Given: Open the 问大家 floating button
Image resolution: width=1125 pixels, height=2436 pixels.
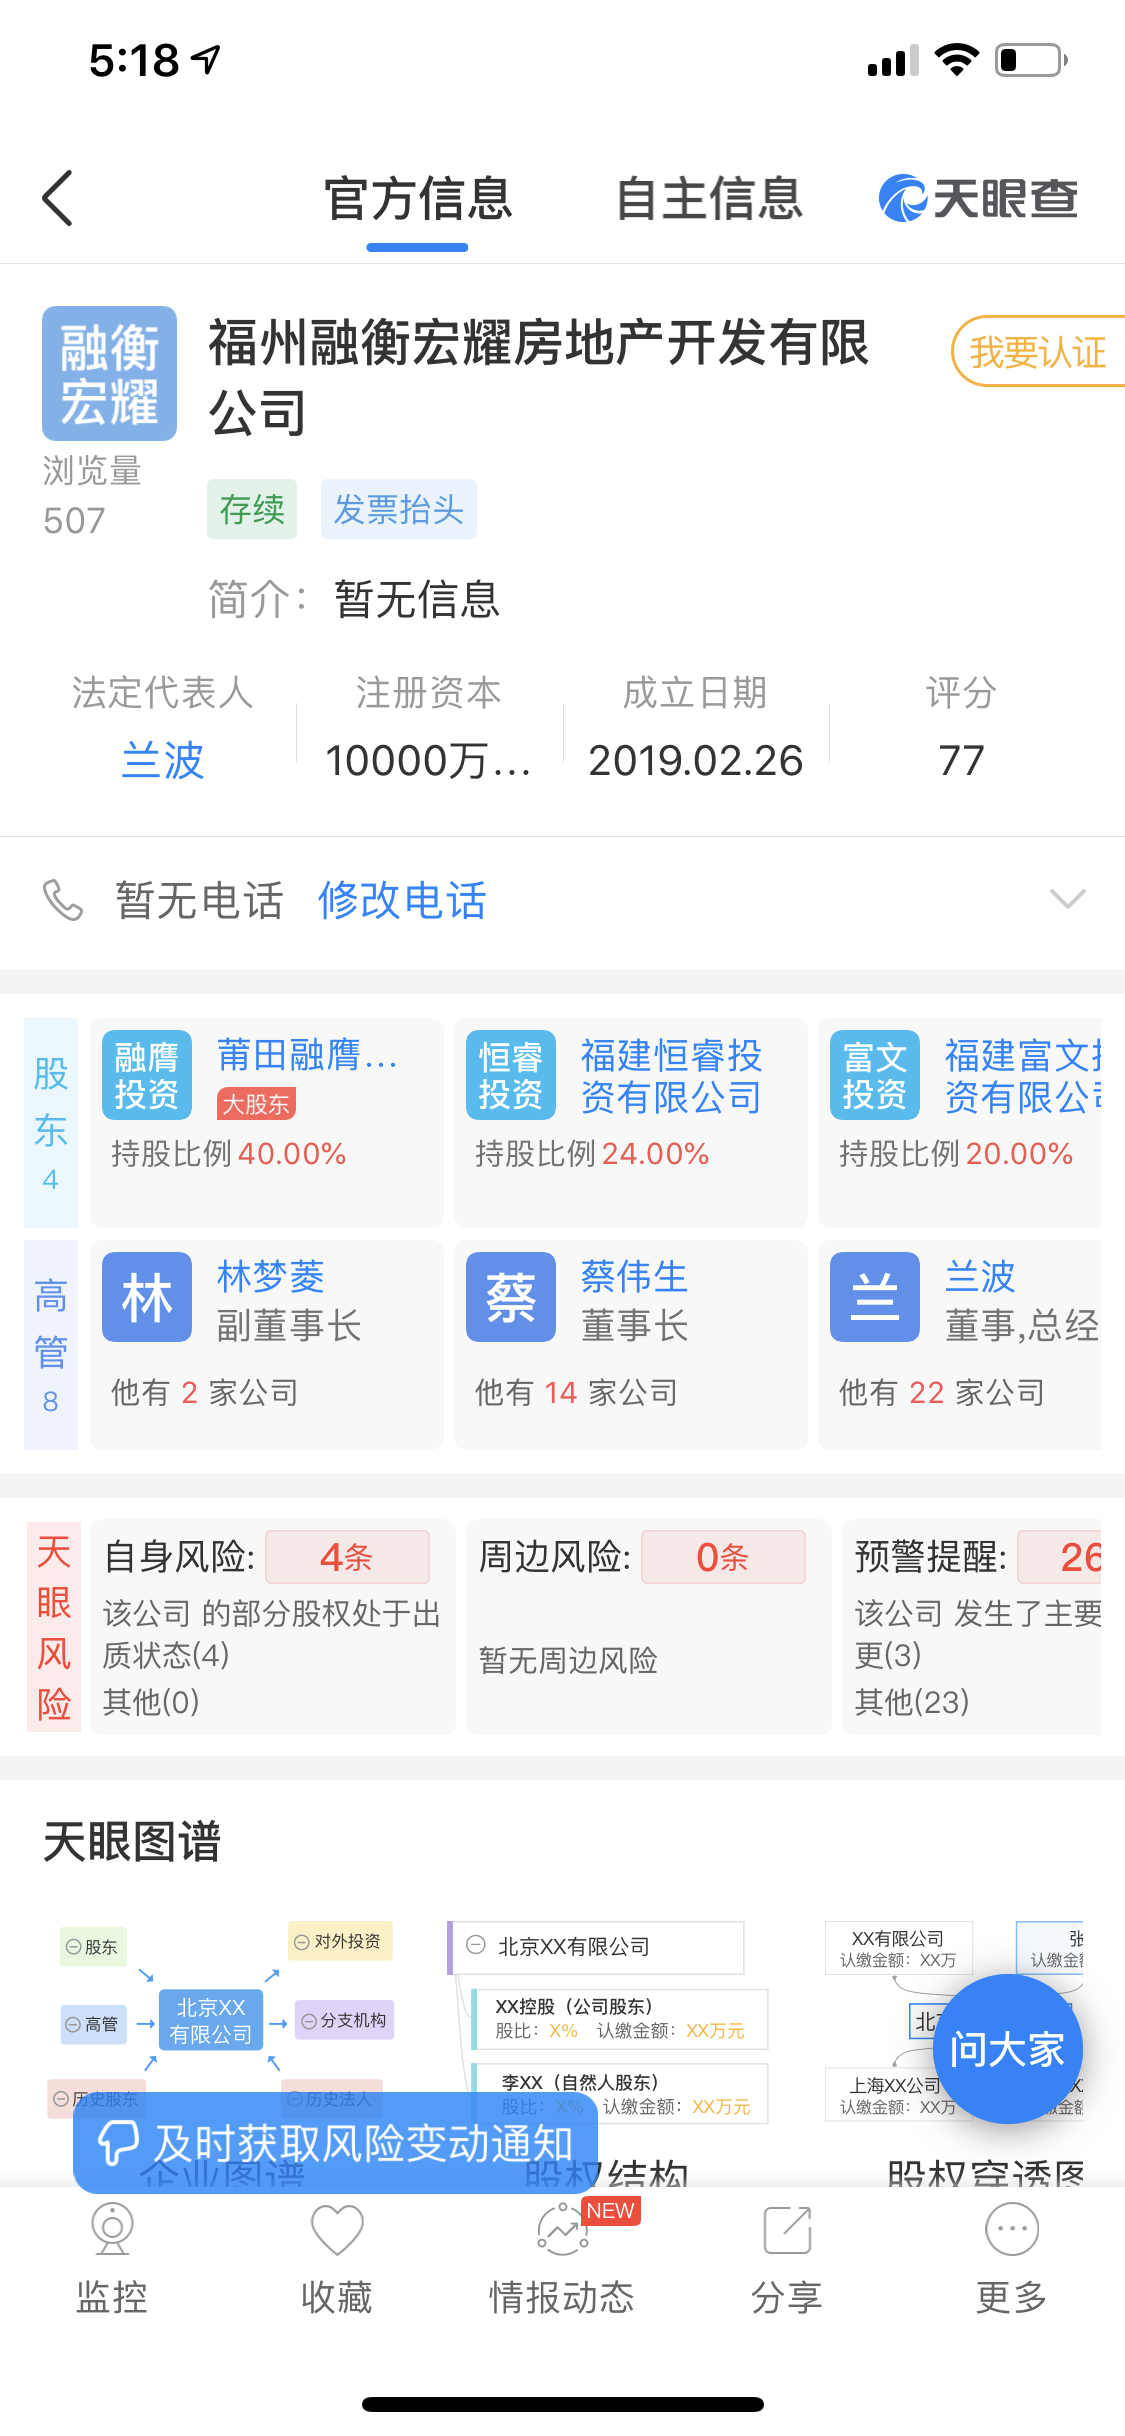Looking at the screenshot, I should tap(1007, 2049).
